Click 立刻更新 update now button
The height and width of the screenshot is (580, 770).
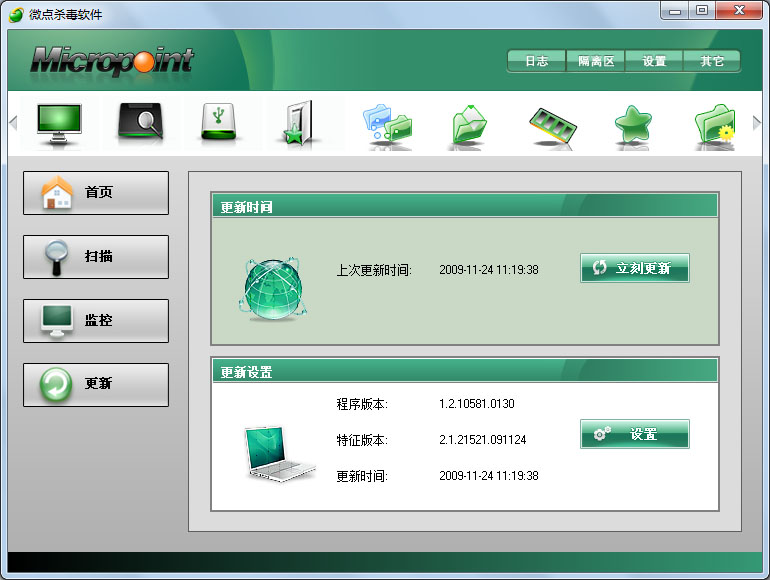tap(634, 268)
